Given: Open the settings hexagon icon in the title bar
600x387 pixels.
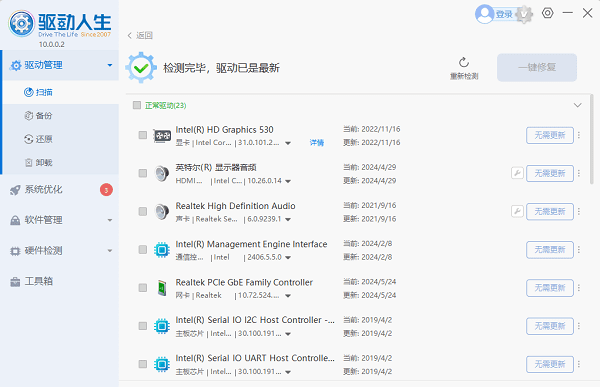Looking at the screenshot, I should coord(548,13).
